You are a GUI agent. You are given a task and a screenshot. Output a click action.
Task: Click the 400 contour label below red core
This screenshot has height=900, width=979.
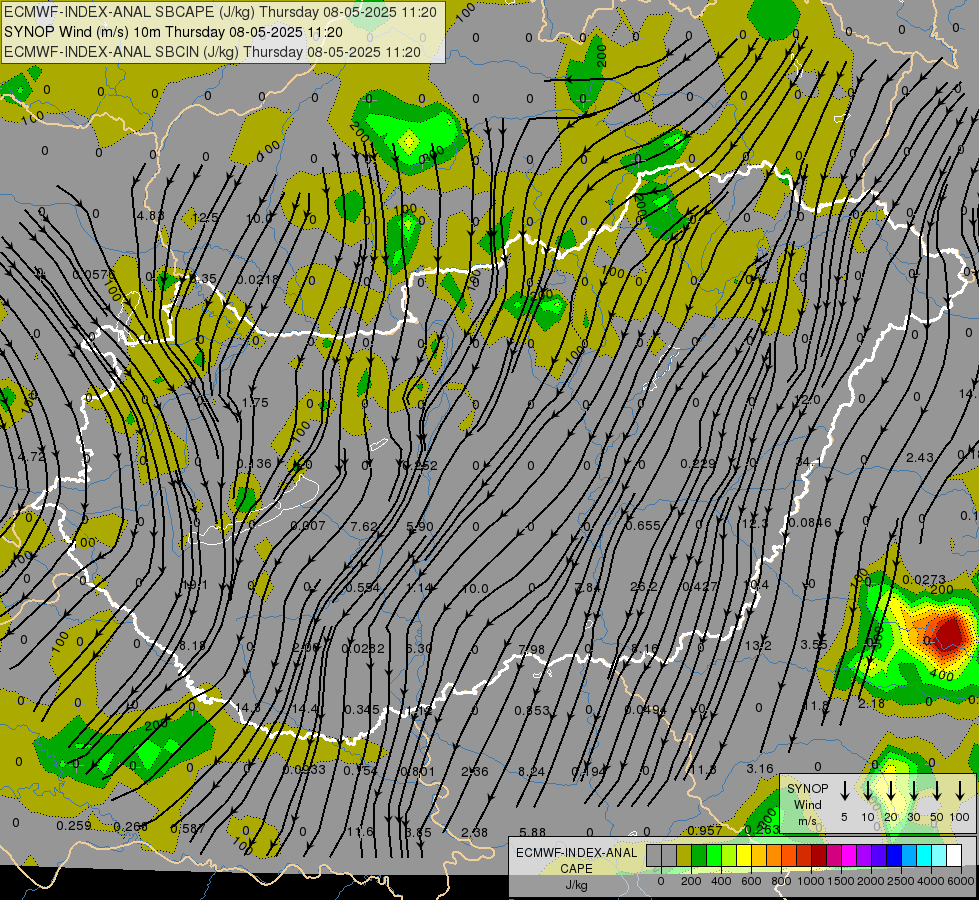[942, 675]
